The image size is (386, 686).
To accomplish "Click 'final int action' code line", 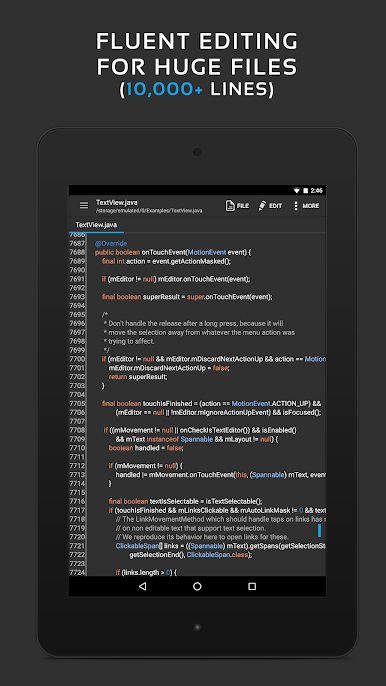I will tap(166, 261).
